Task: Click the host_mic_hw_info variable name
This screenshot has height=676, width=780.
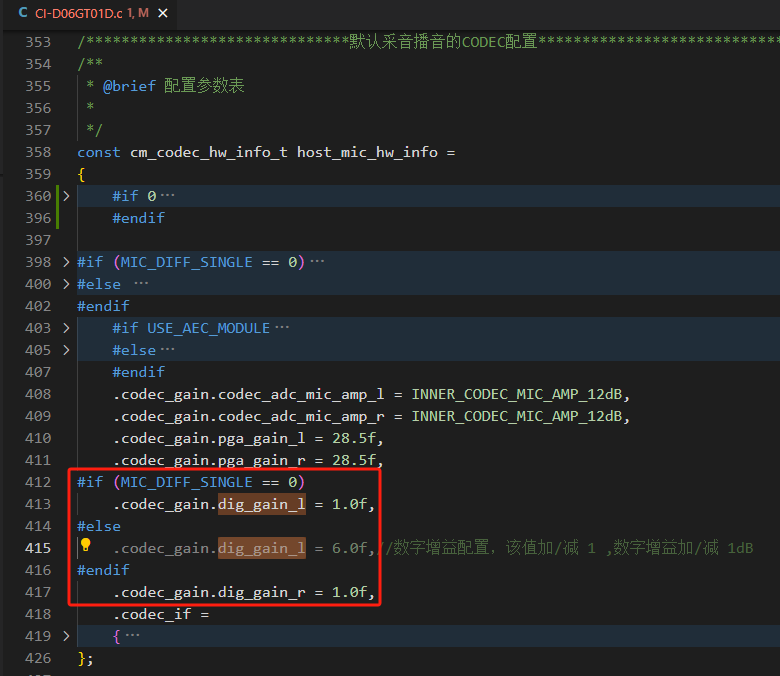Action: [367, 152]
